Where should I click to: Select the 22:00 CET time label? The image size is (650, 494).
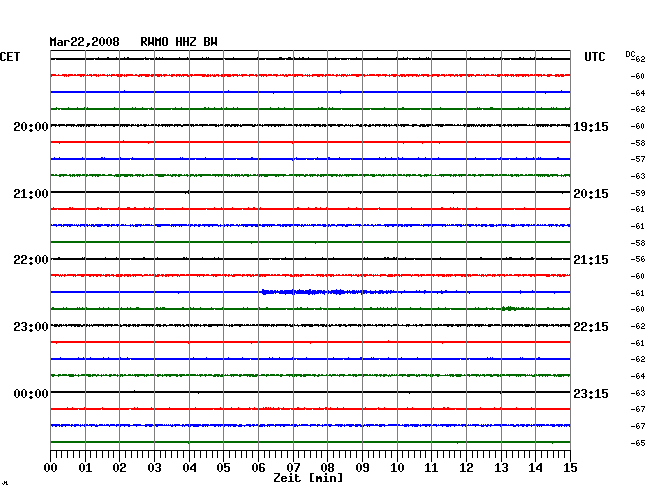click(31, 260)
